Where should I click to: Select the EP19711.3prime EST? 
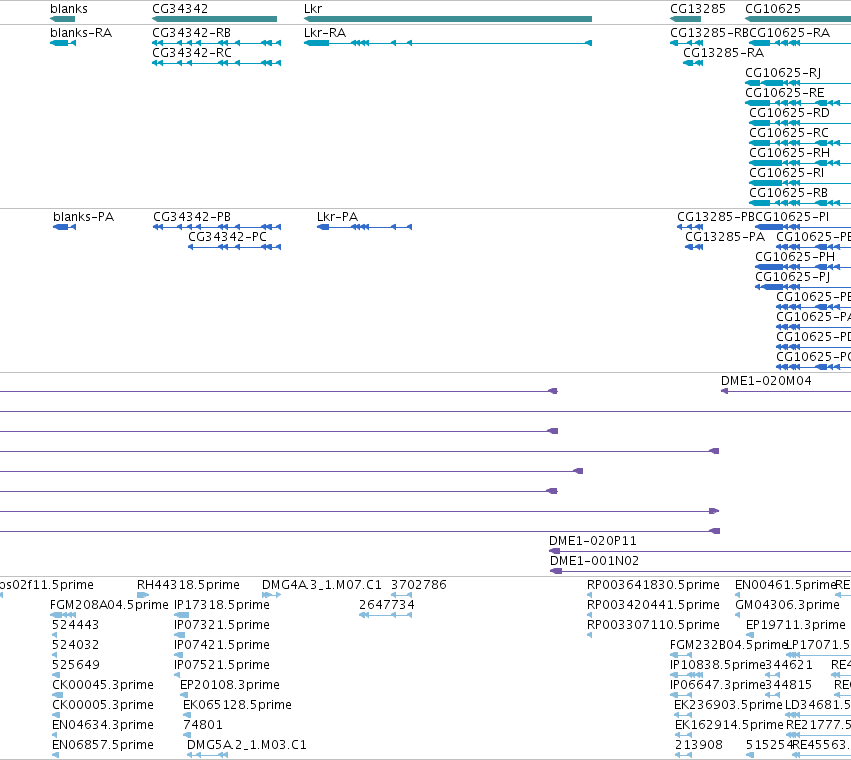click(748, 635)
